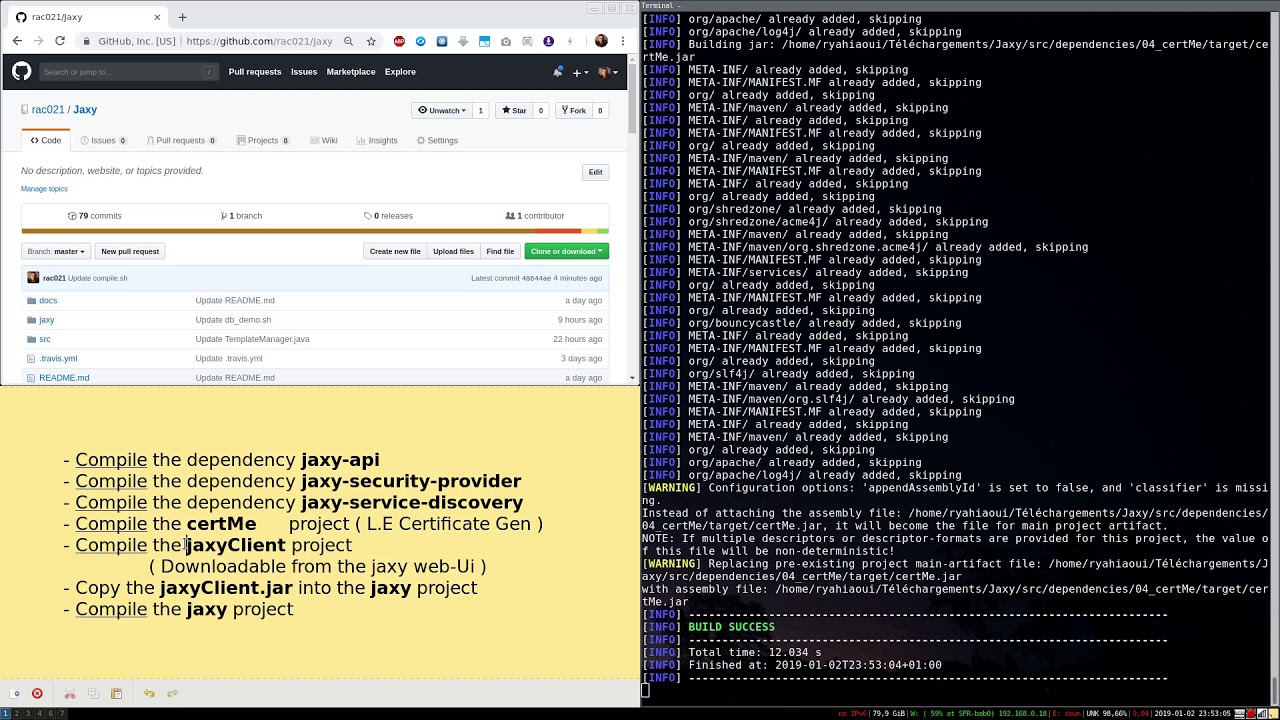The image size is (1280, 720).
Task: Fork the Jaxy repository
Action: coord(573,110)
